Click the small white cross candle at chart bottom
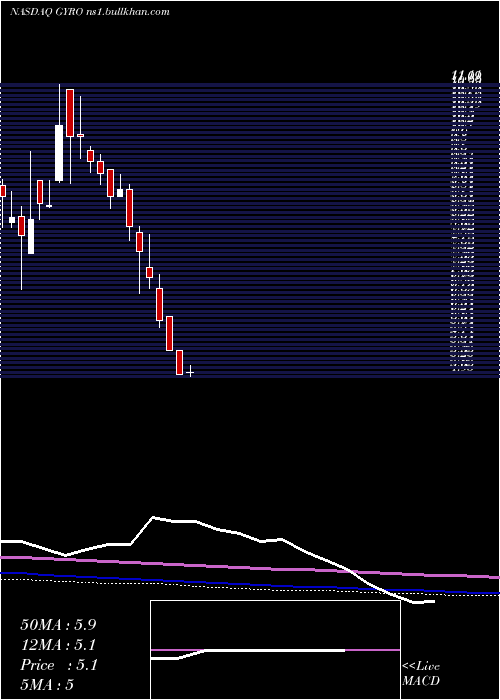 (191, 372)
